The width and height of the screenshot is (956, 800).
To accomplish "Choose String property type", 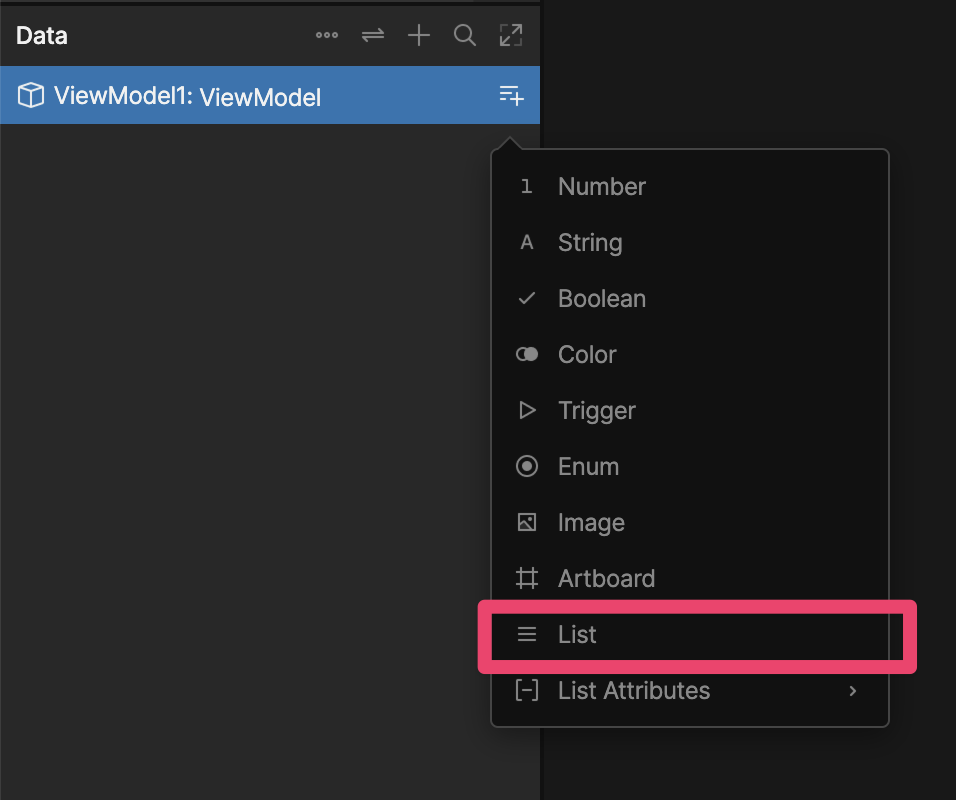I will (x=690, y=243).
